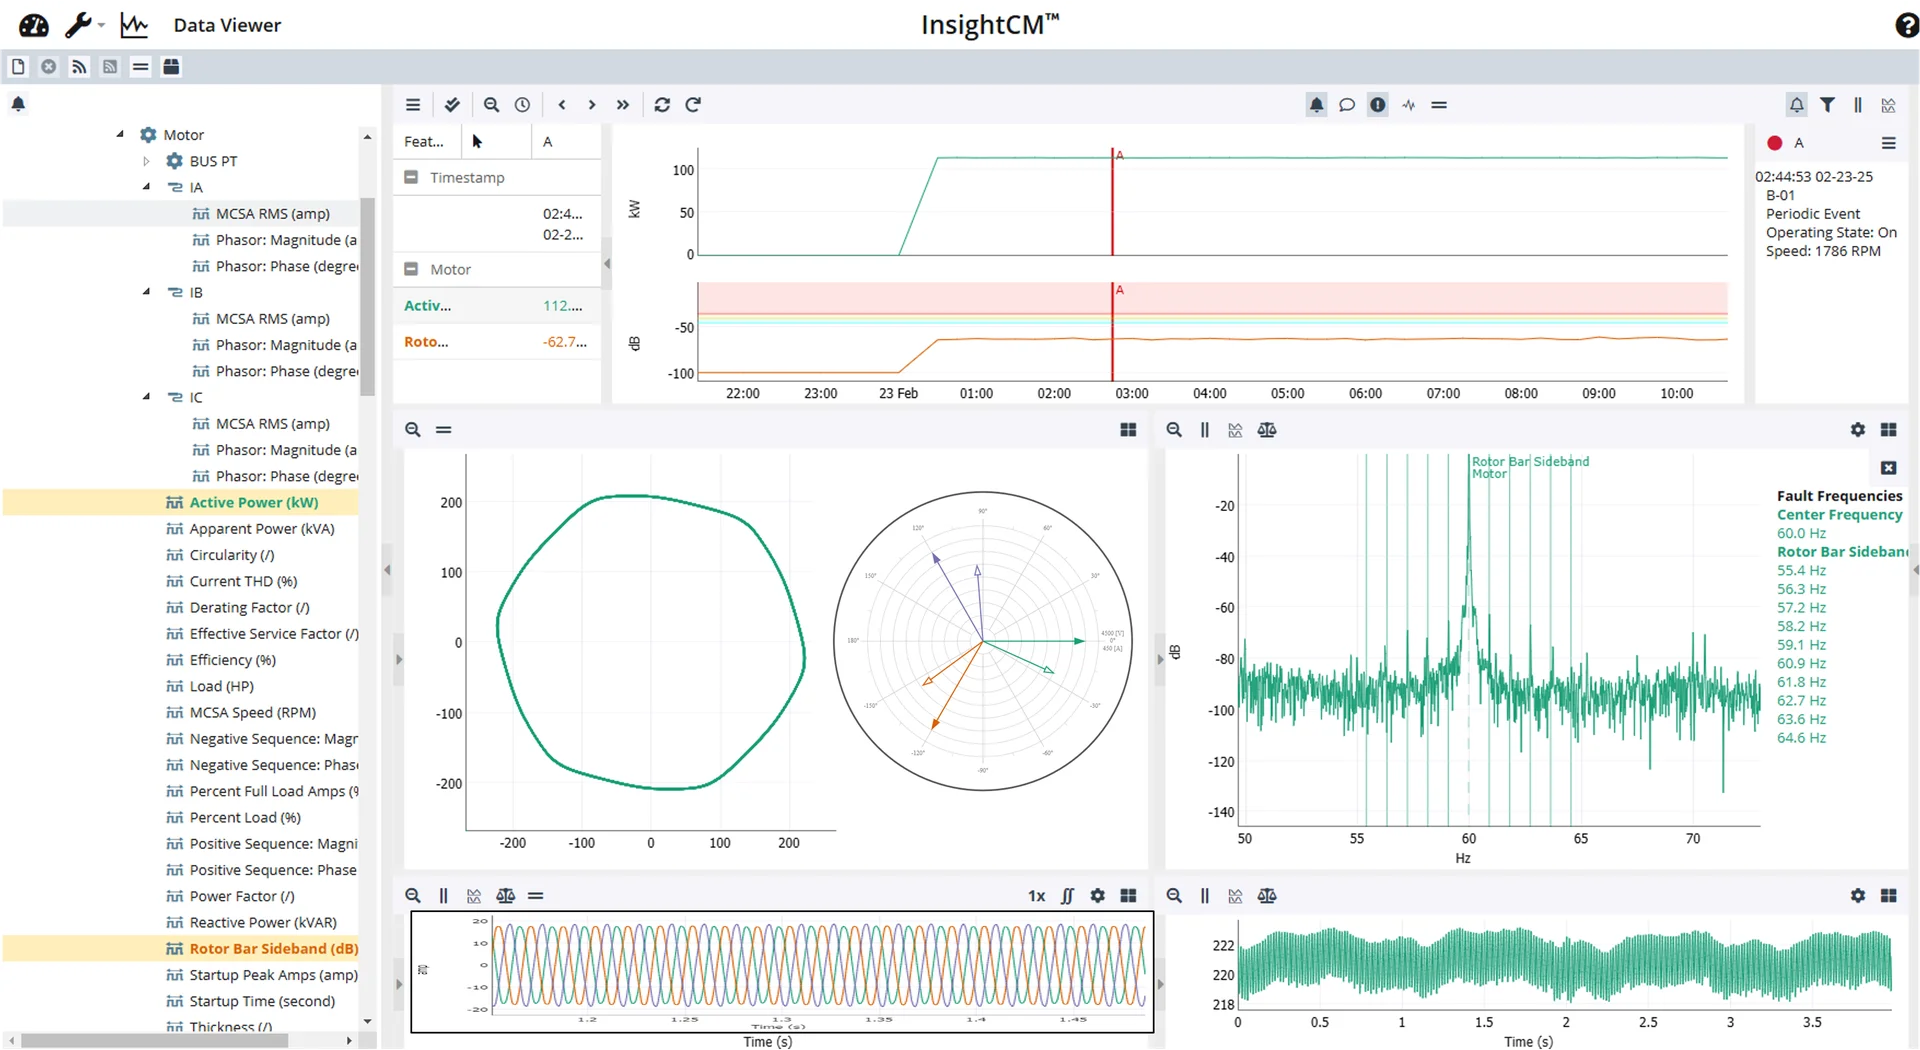Select Power Factor feature in tree
Viewport: 1920px width, 1050px height.
(242, 897)
